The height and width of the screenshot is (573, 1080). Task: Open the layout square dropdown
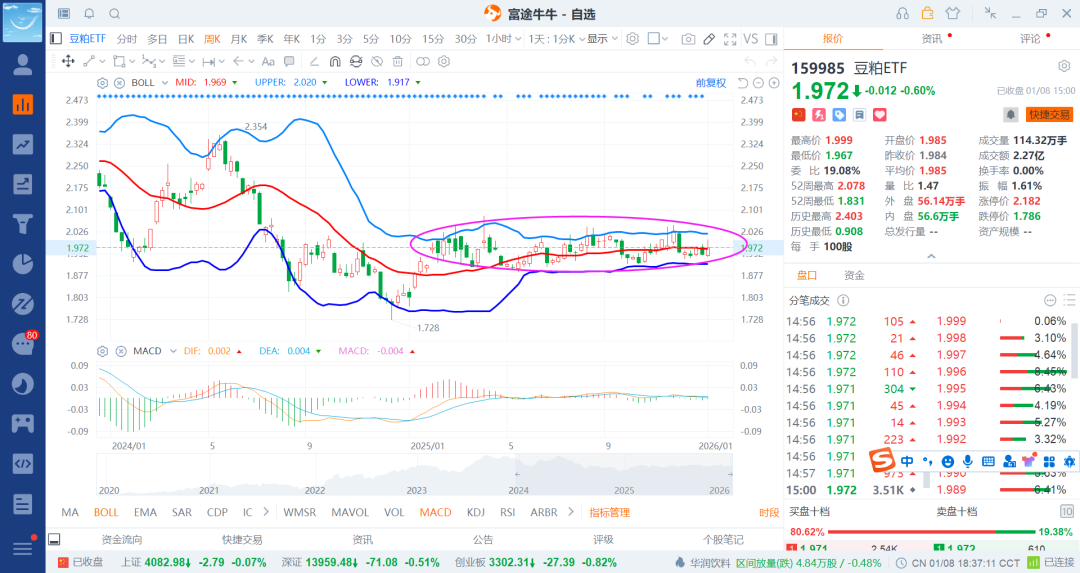[658, 39]
